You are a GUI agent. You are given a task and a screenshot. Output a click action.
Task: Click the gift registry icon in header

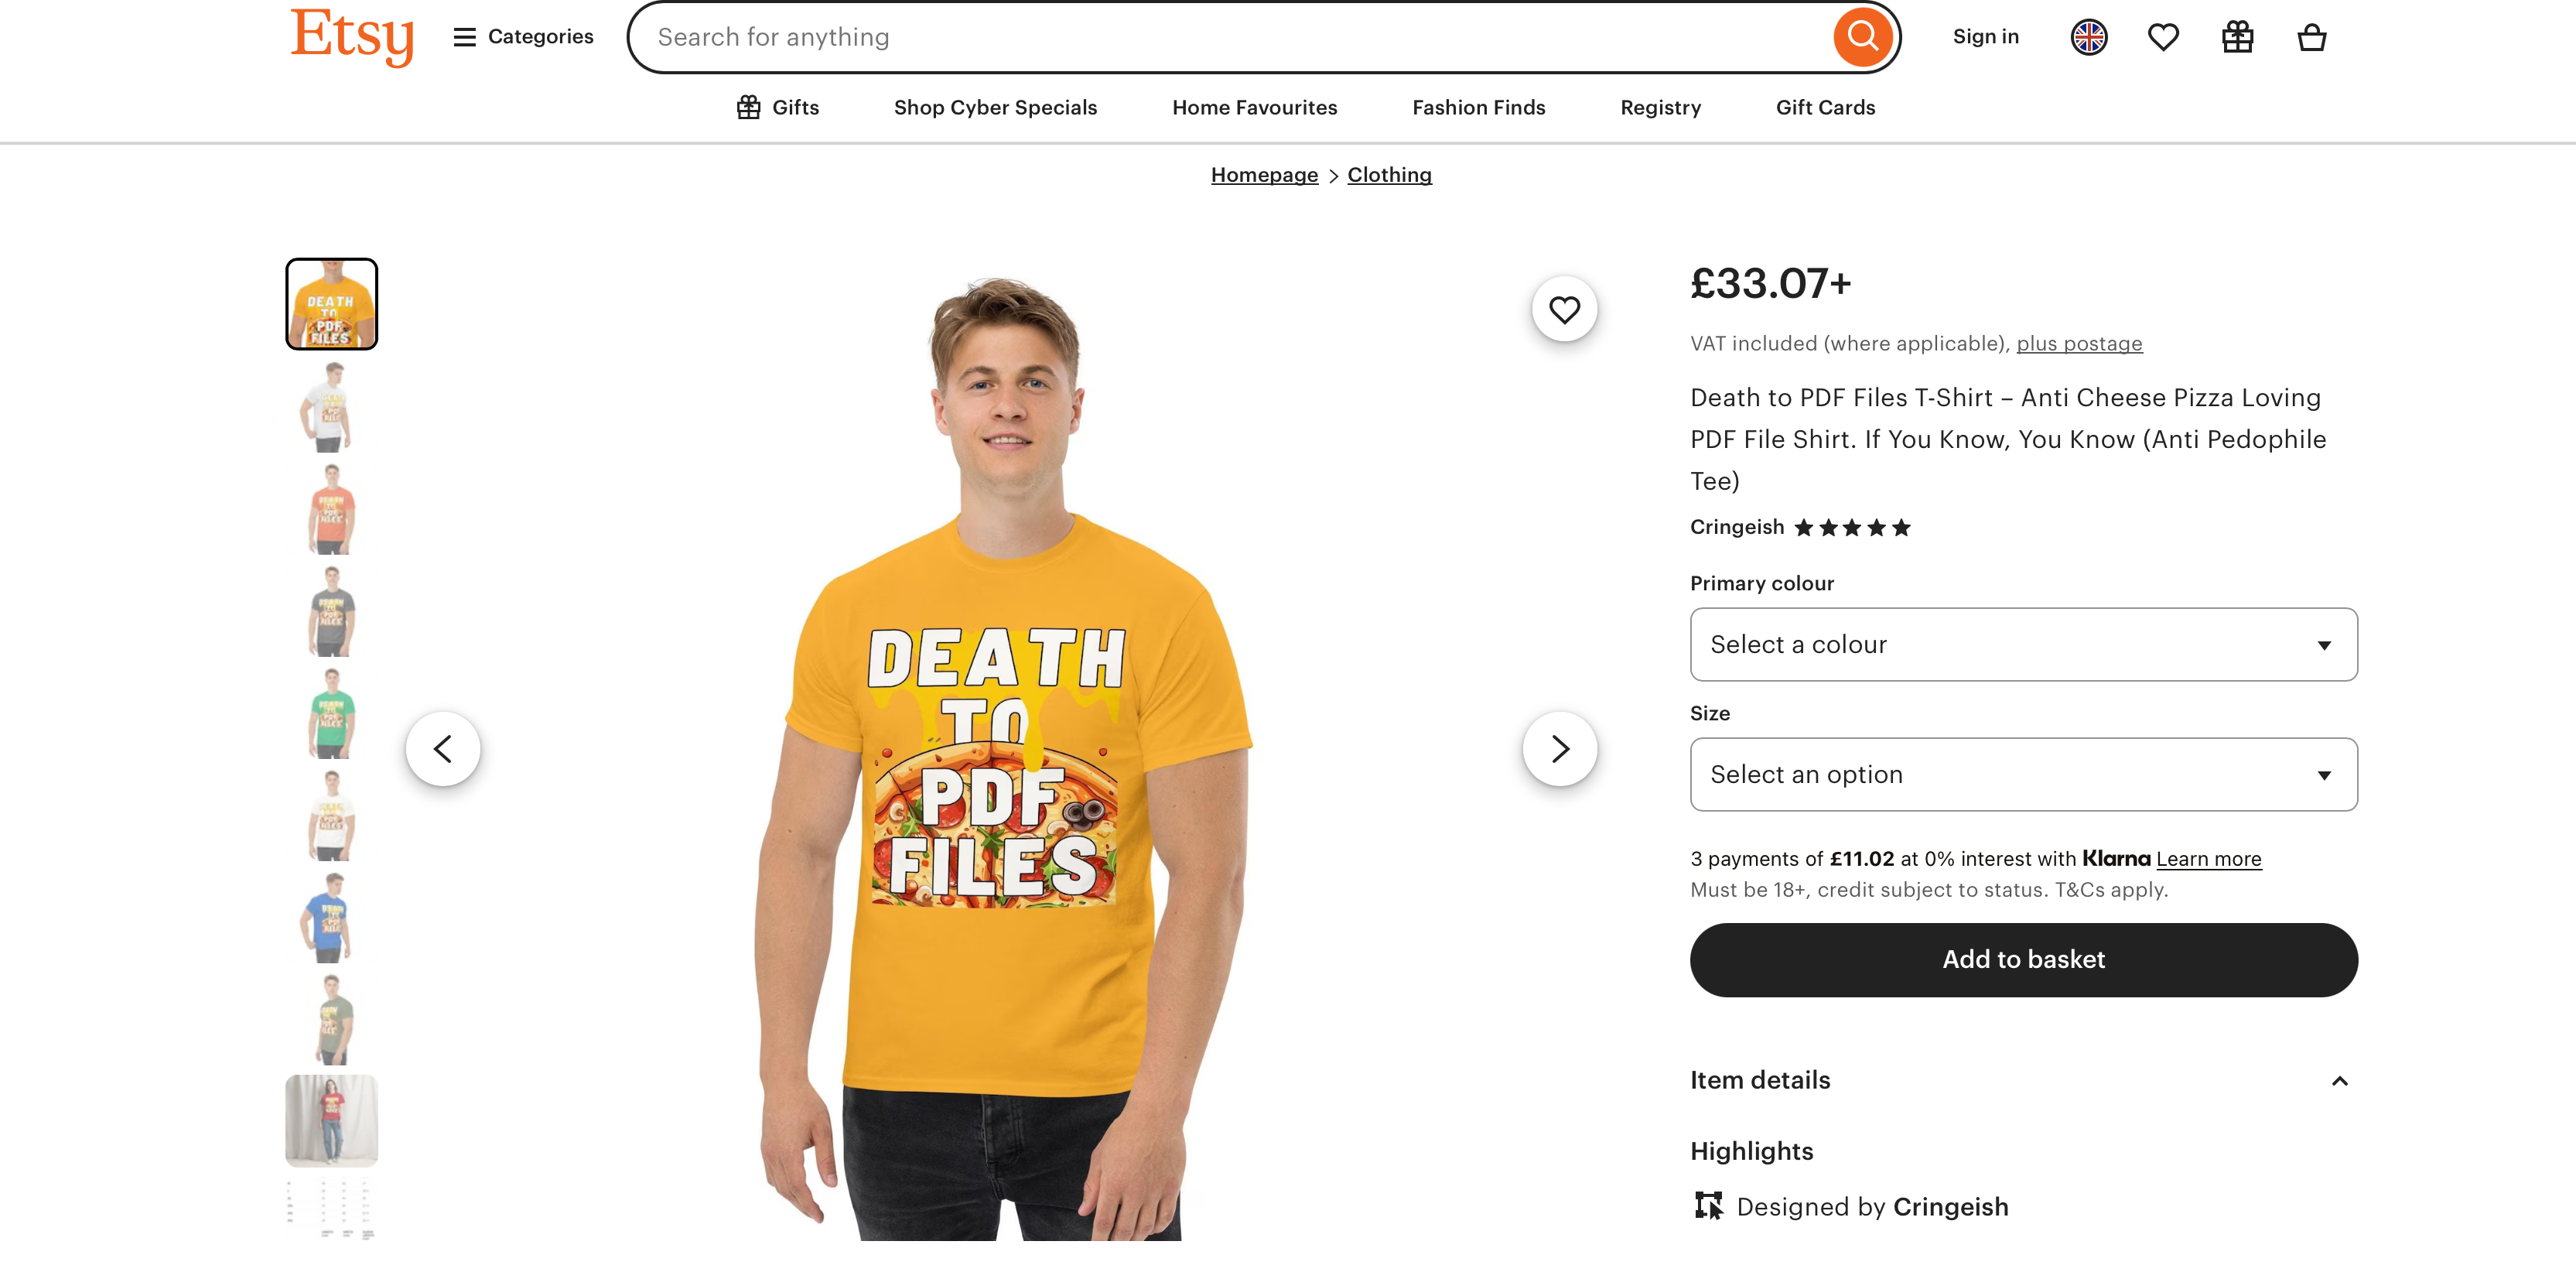(x=2237, y=37)
